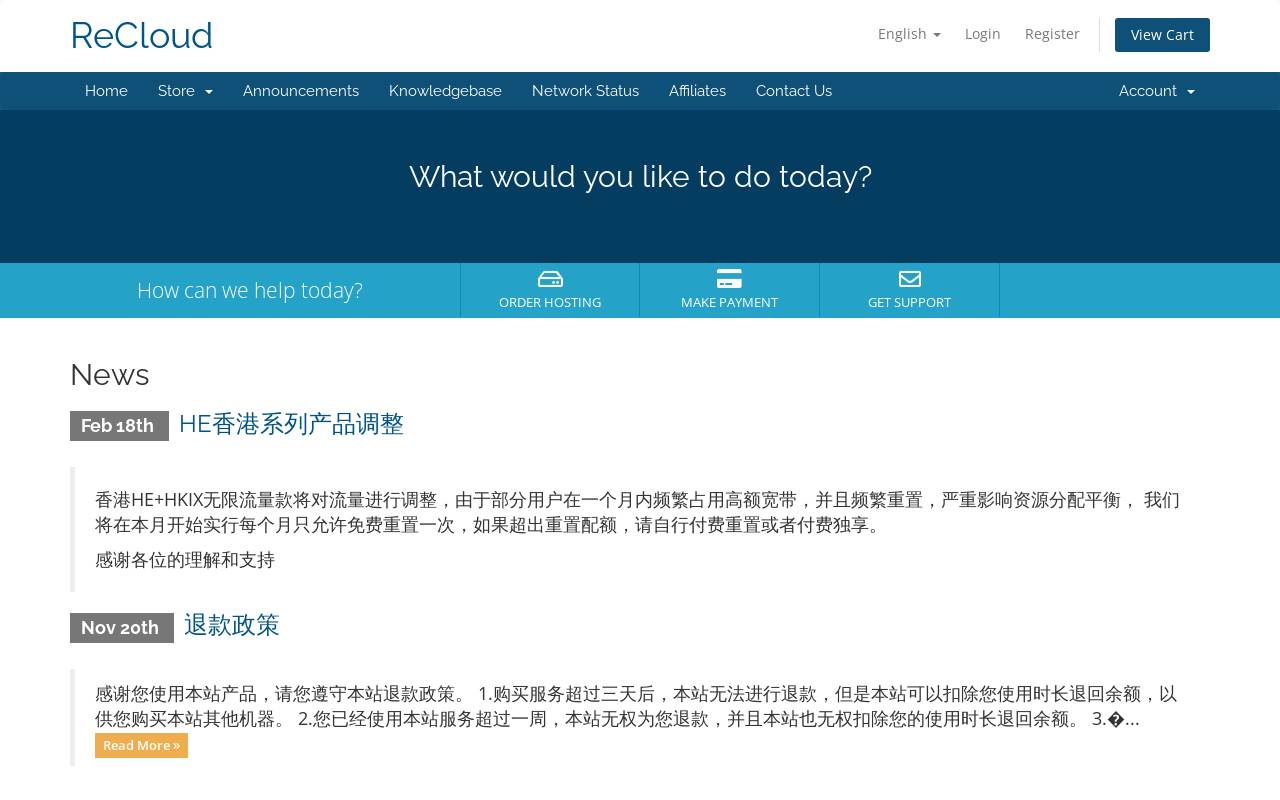Open the Knowledgebase menu item
The image size is (1280, 800).
pyautogui.click(x=445, y=91)
